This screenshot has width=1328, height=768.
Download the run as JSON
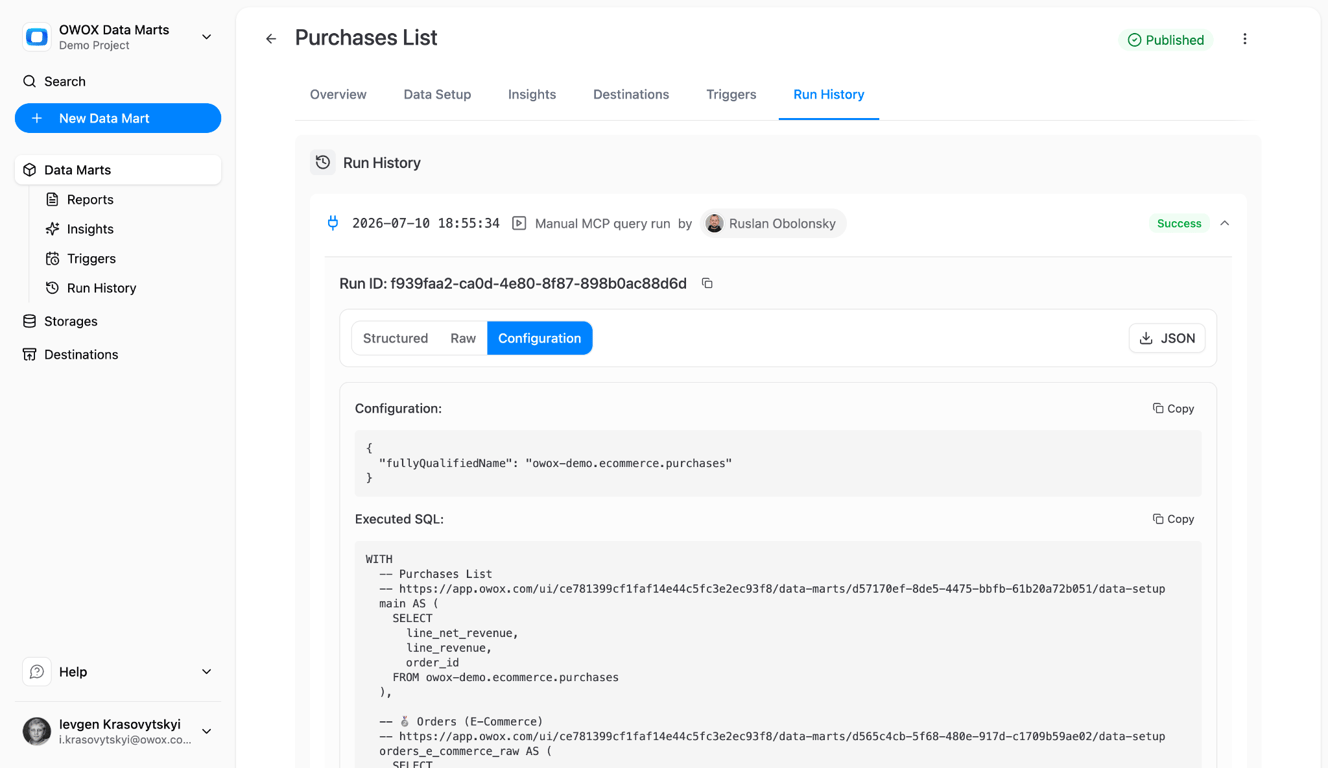1167,338
